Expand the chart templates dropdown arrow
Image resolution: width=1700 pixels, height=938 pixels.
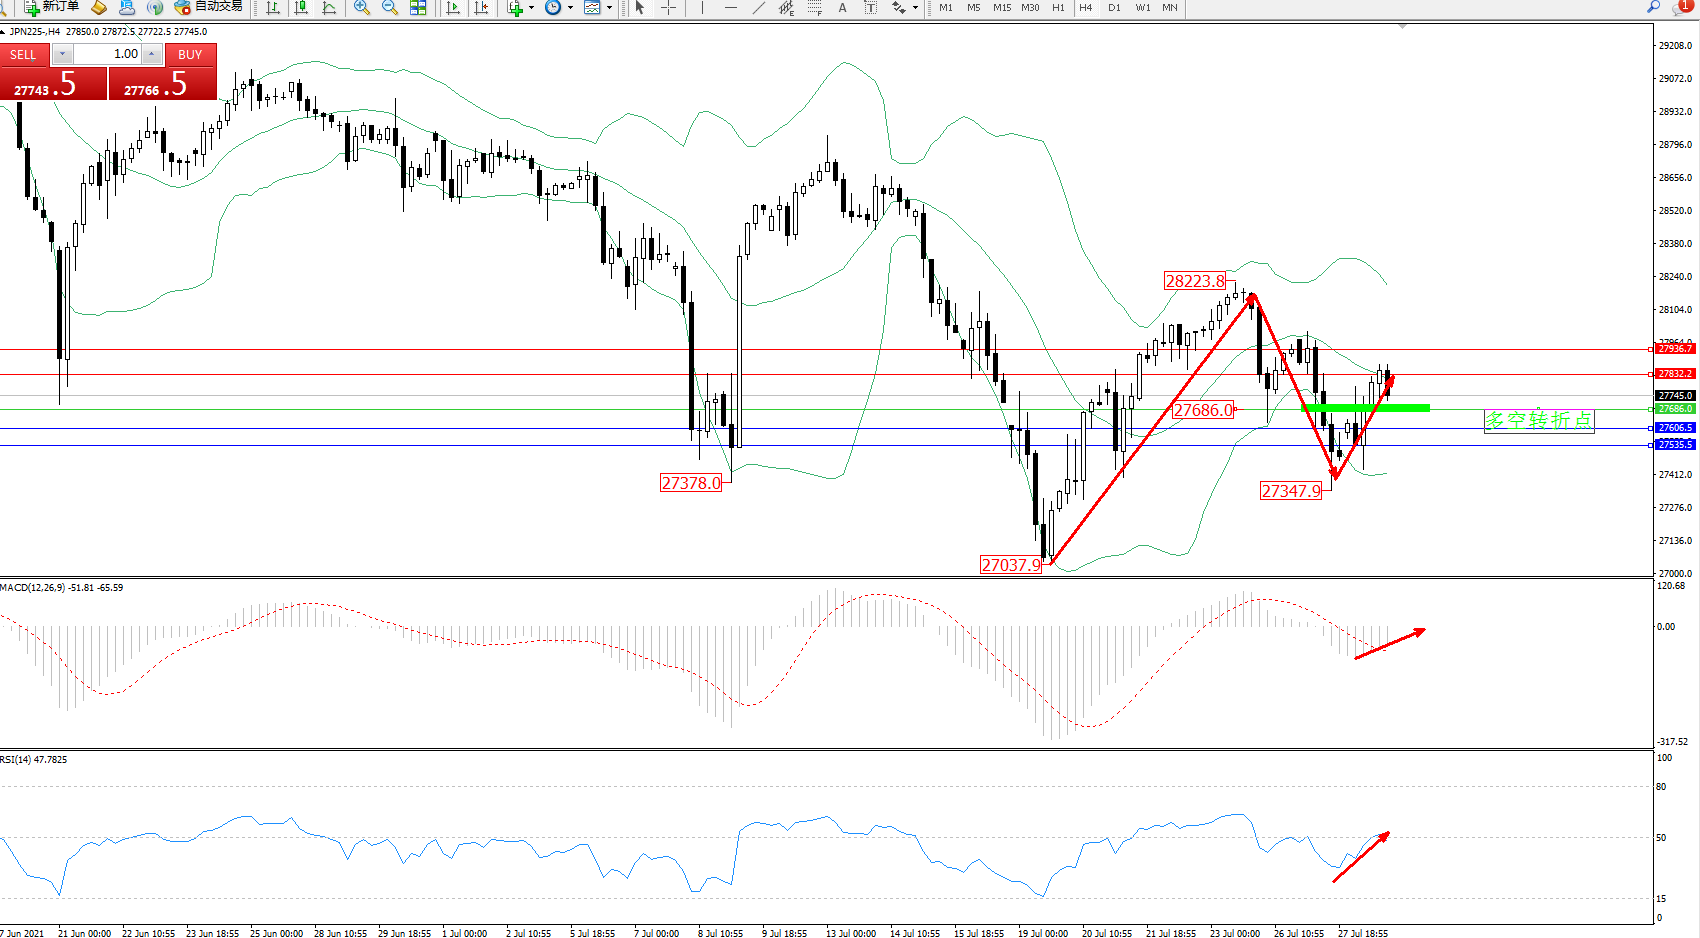coord(609,7)
